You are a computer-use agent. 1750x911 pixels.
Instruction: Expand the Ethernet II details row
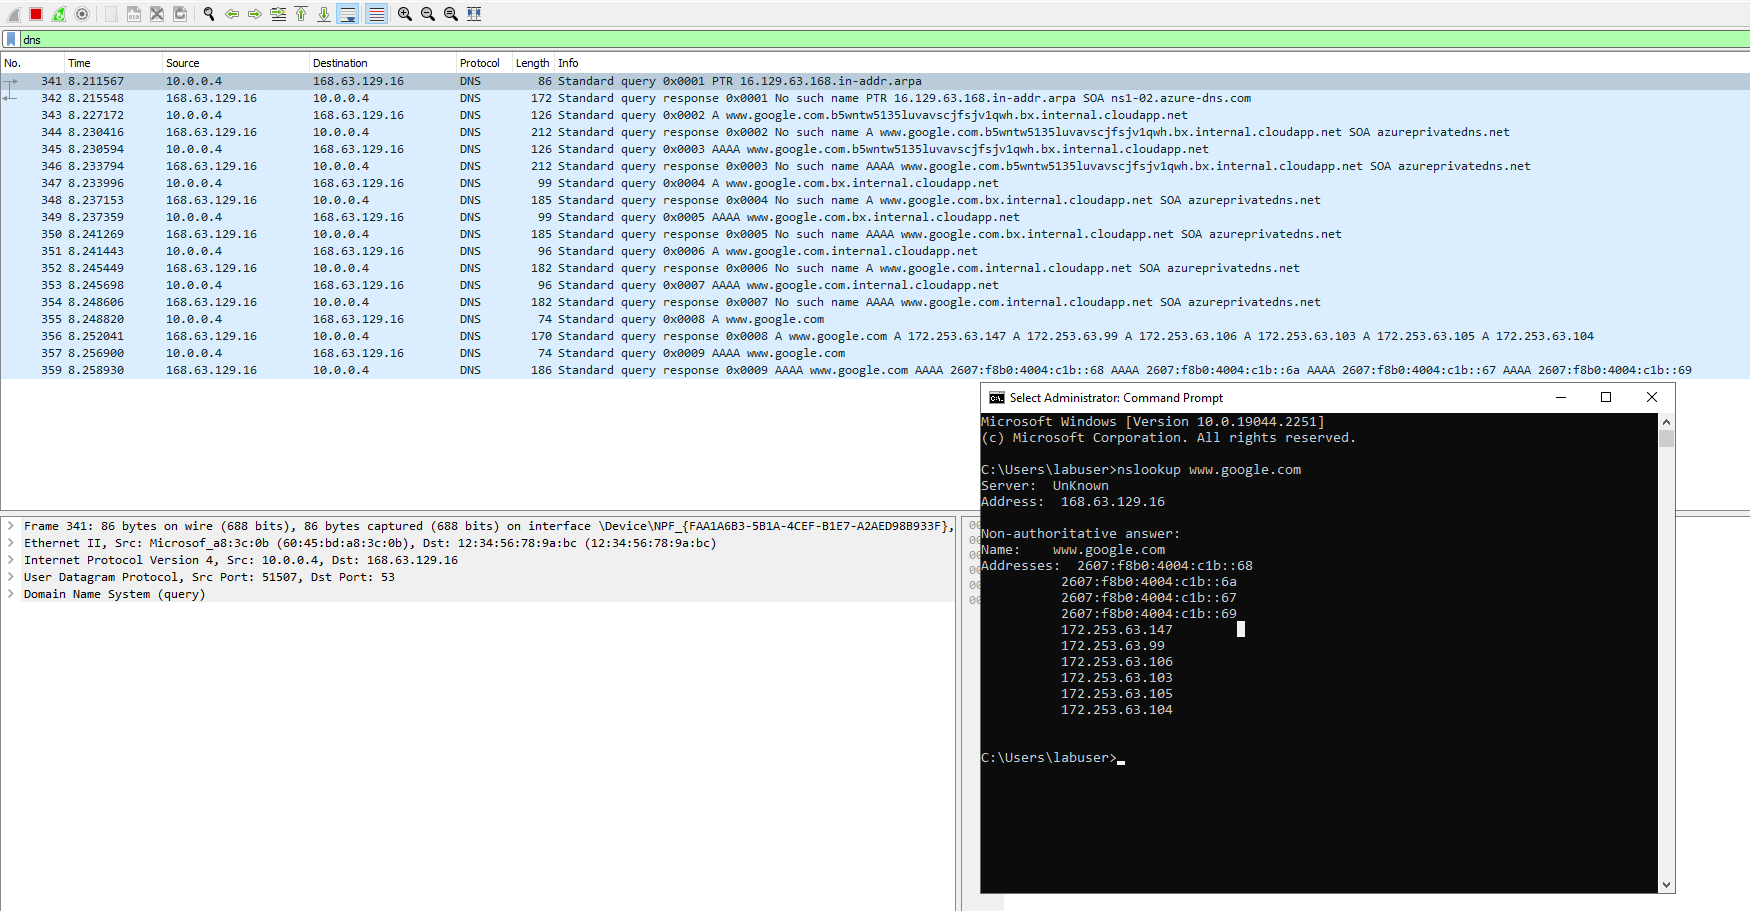[11, 543]
